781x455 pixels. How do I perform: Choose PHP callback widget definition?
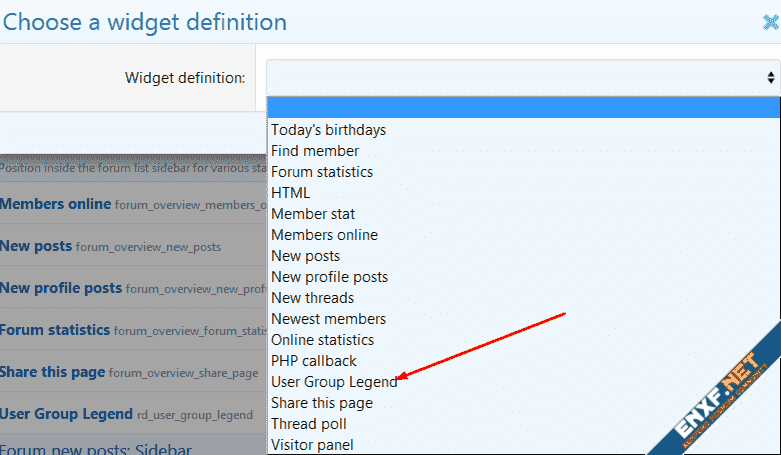point(313,361)
